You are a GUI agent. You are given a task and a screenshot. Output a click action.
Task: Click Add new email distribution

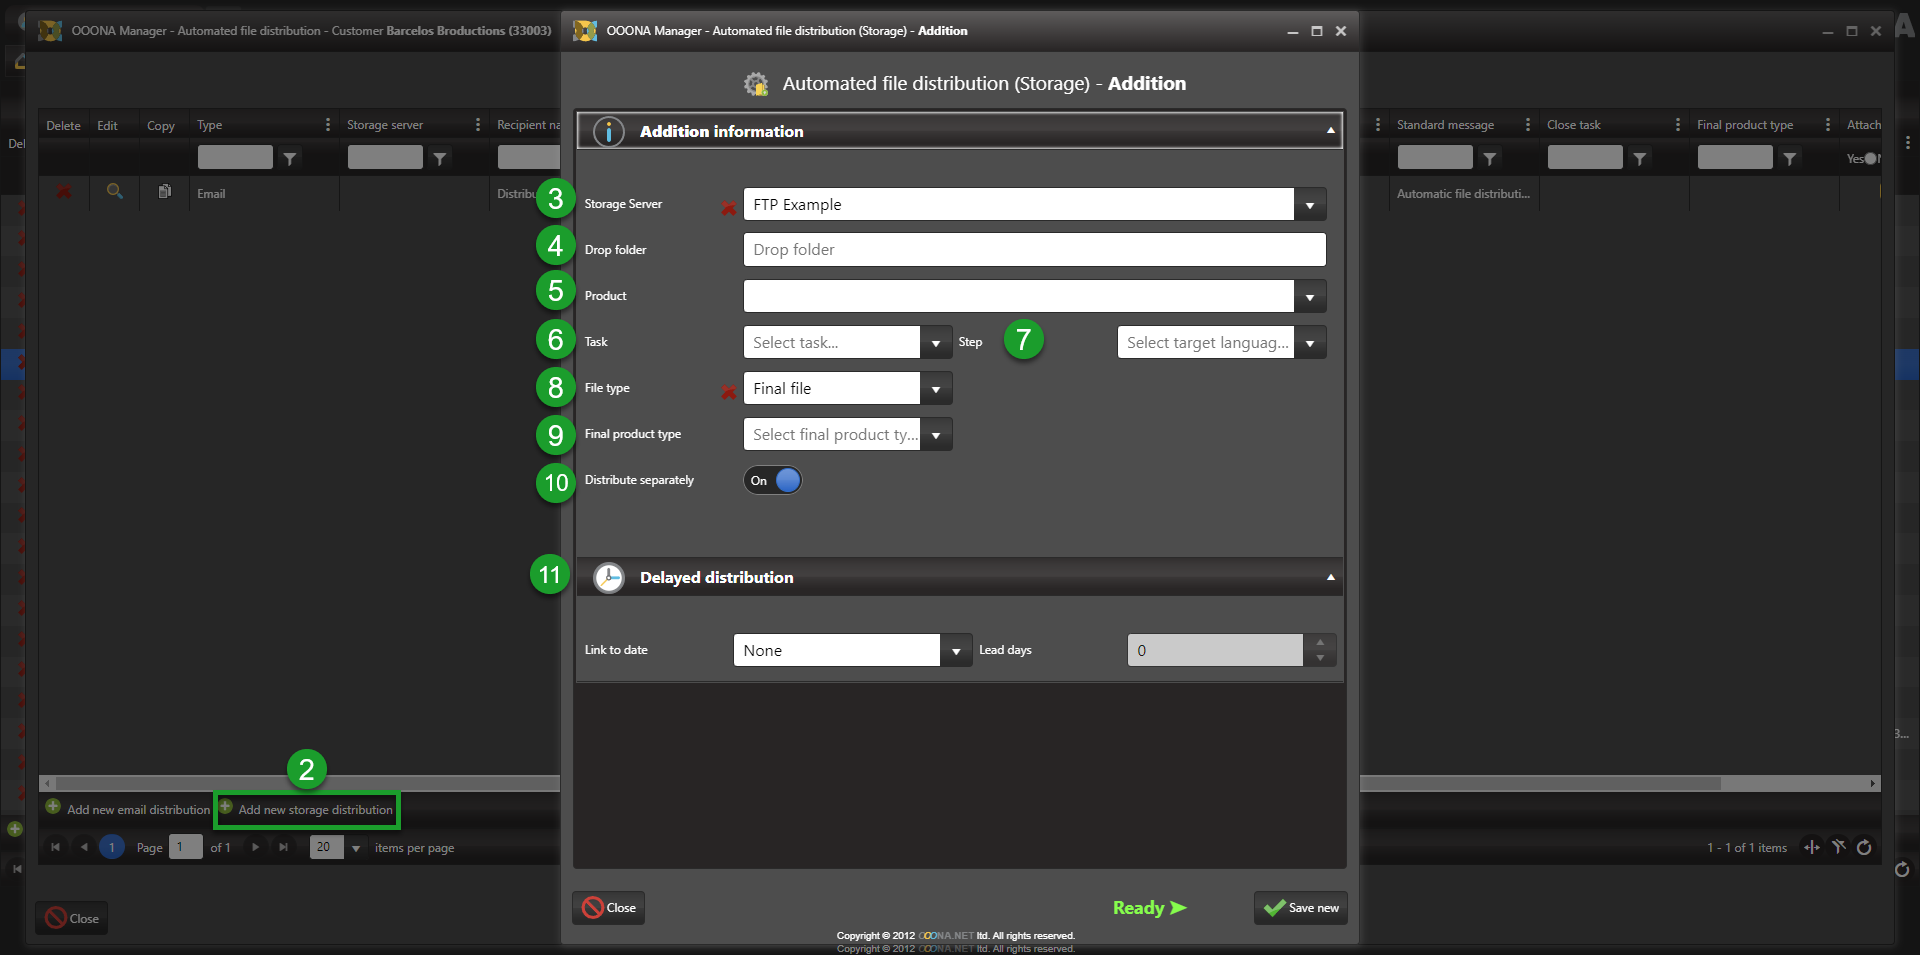click(138, 810)
